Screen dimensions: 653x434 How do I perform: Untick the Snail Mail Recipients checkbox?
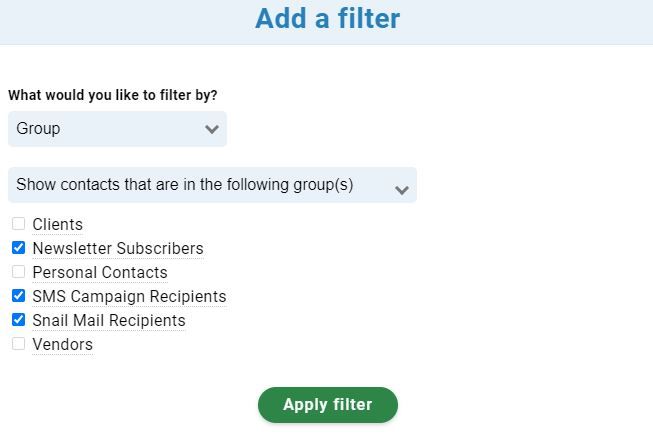click(x=18, y=320)
